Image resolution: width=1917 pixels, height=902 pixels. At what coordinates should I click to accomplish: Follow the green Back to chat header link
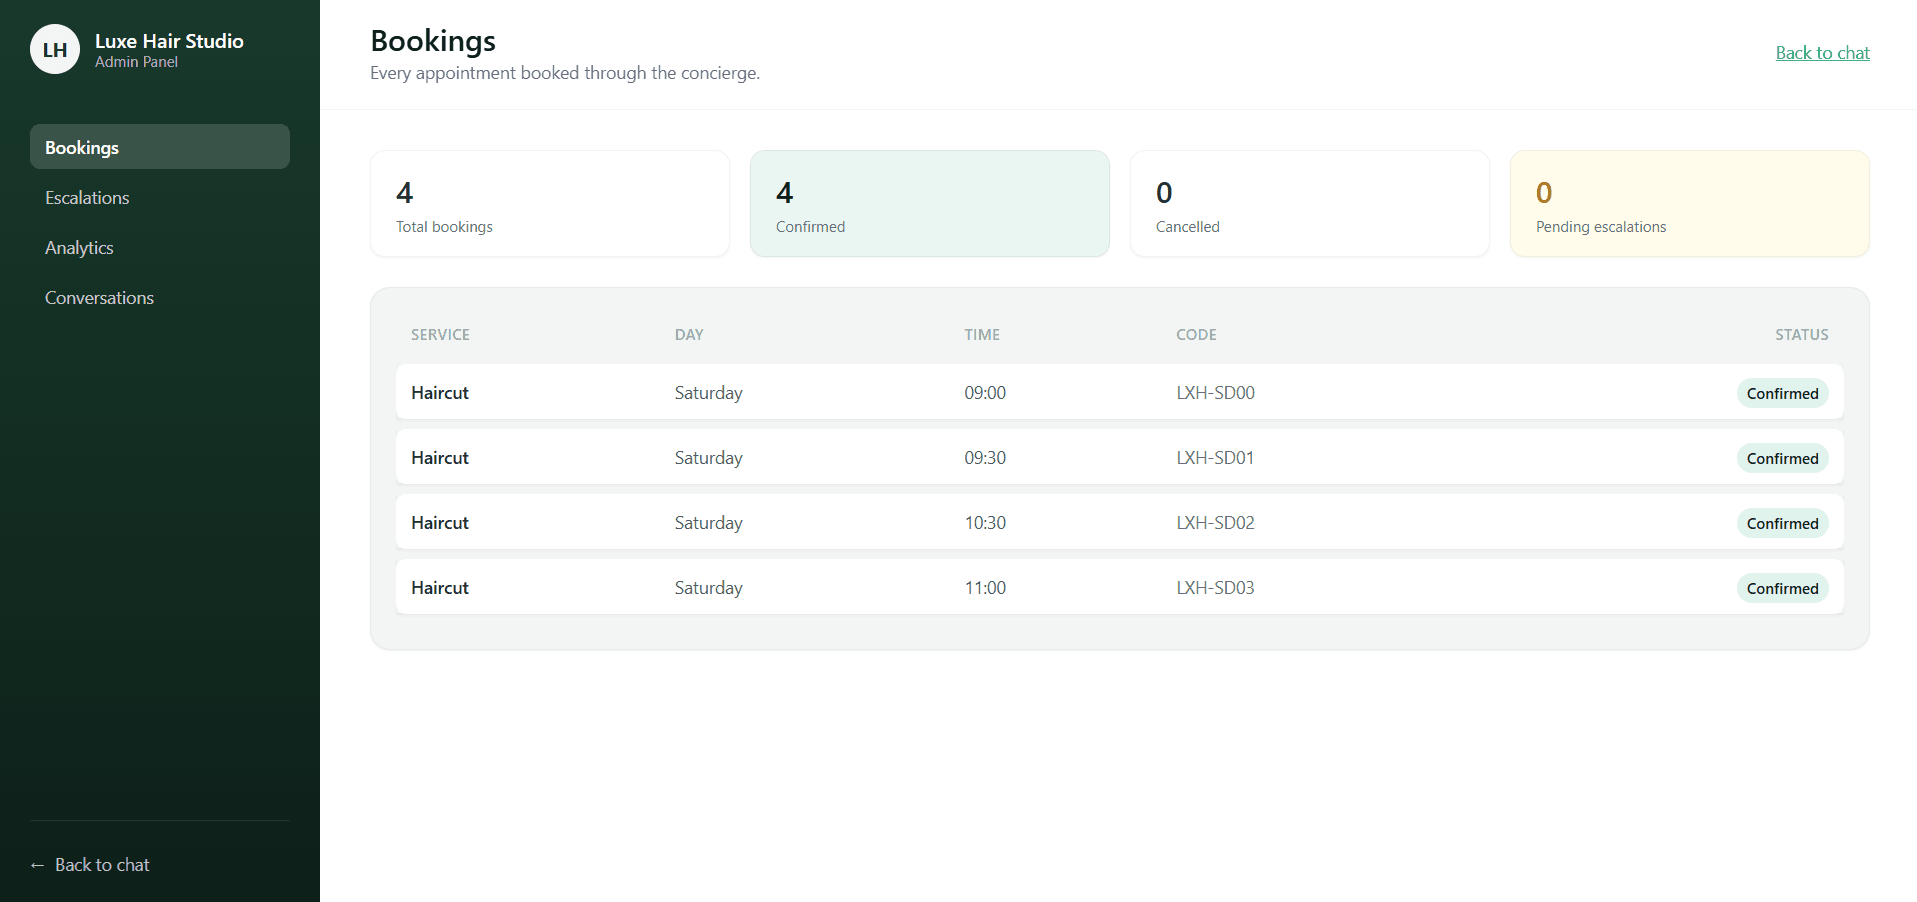pyautogui.click(x=1822, y=53)
